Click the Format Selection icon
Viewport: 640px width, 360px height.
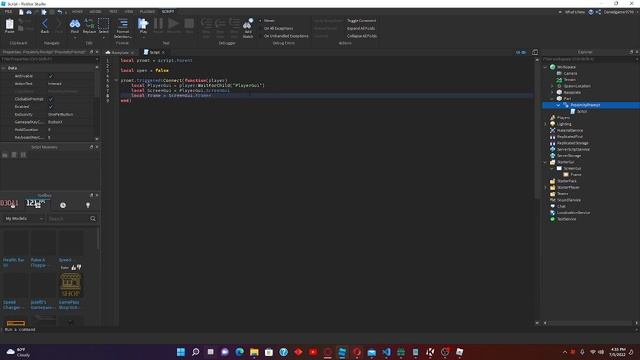123,23
